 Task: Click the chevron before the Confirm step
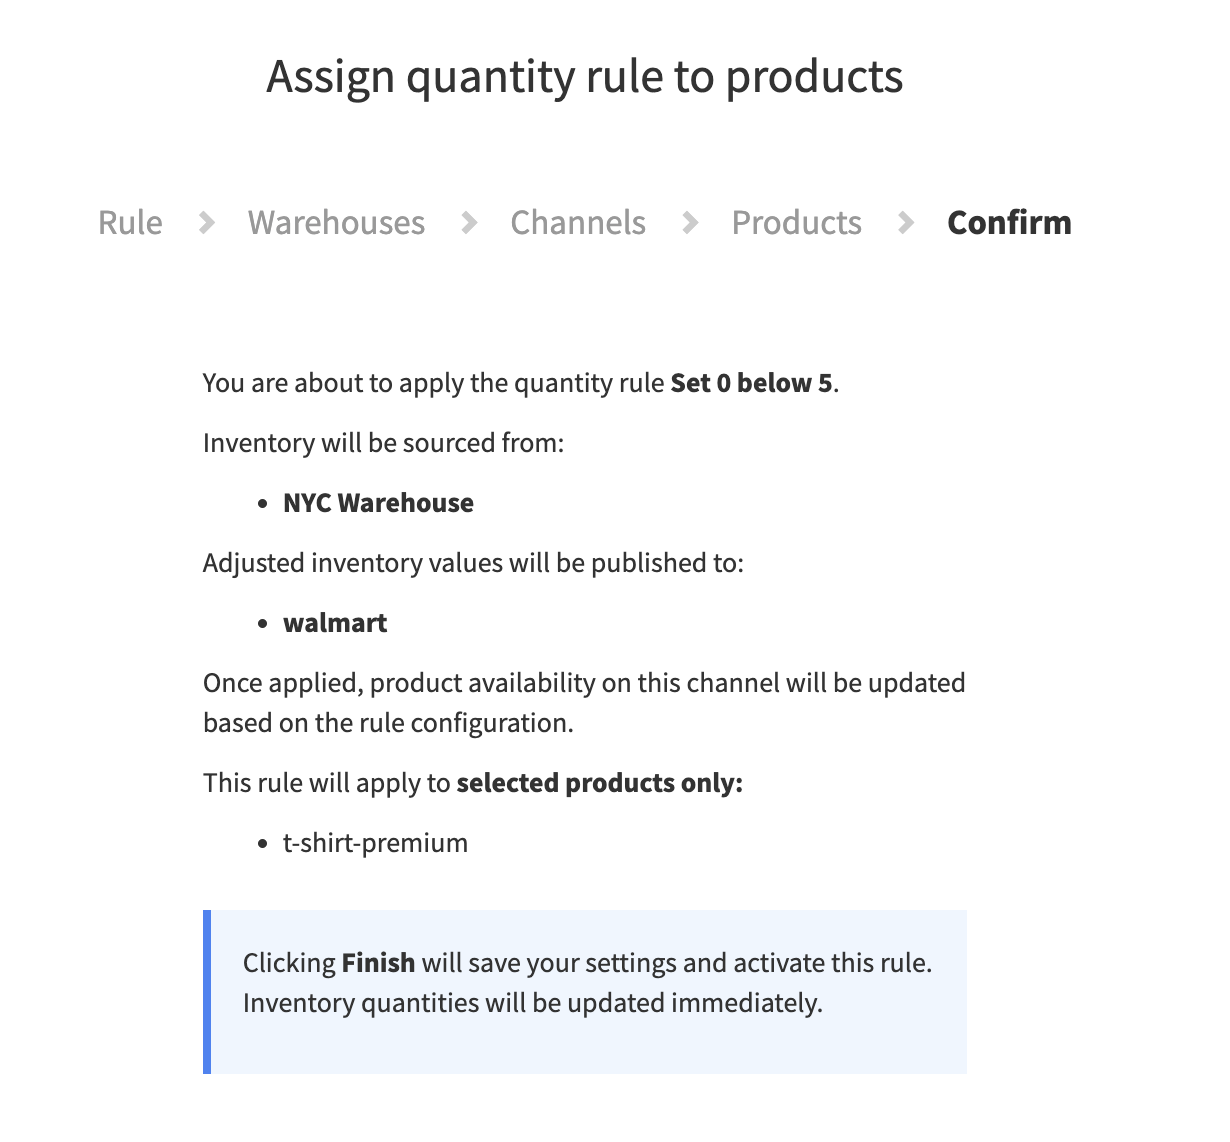point(906,222)
